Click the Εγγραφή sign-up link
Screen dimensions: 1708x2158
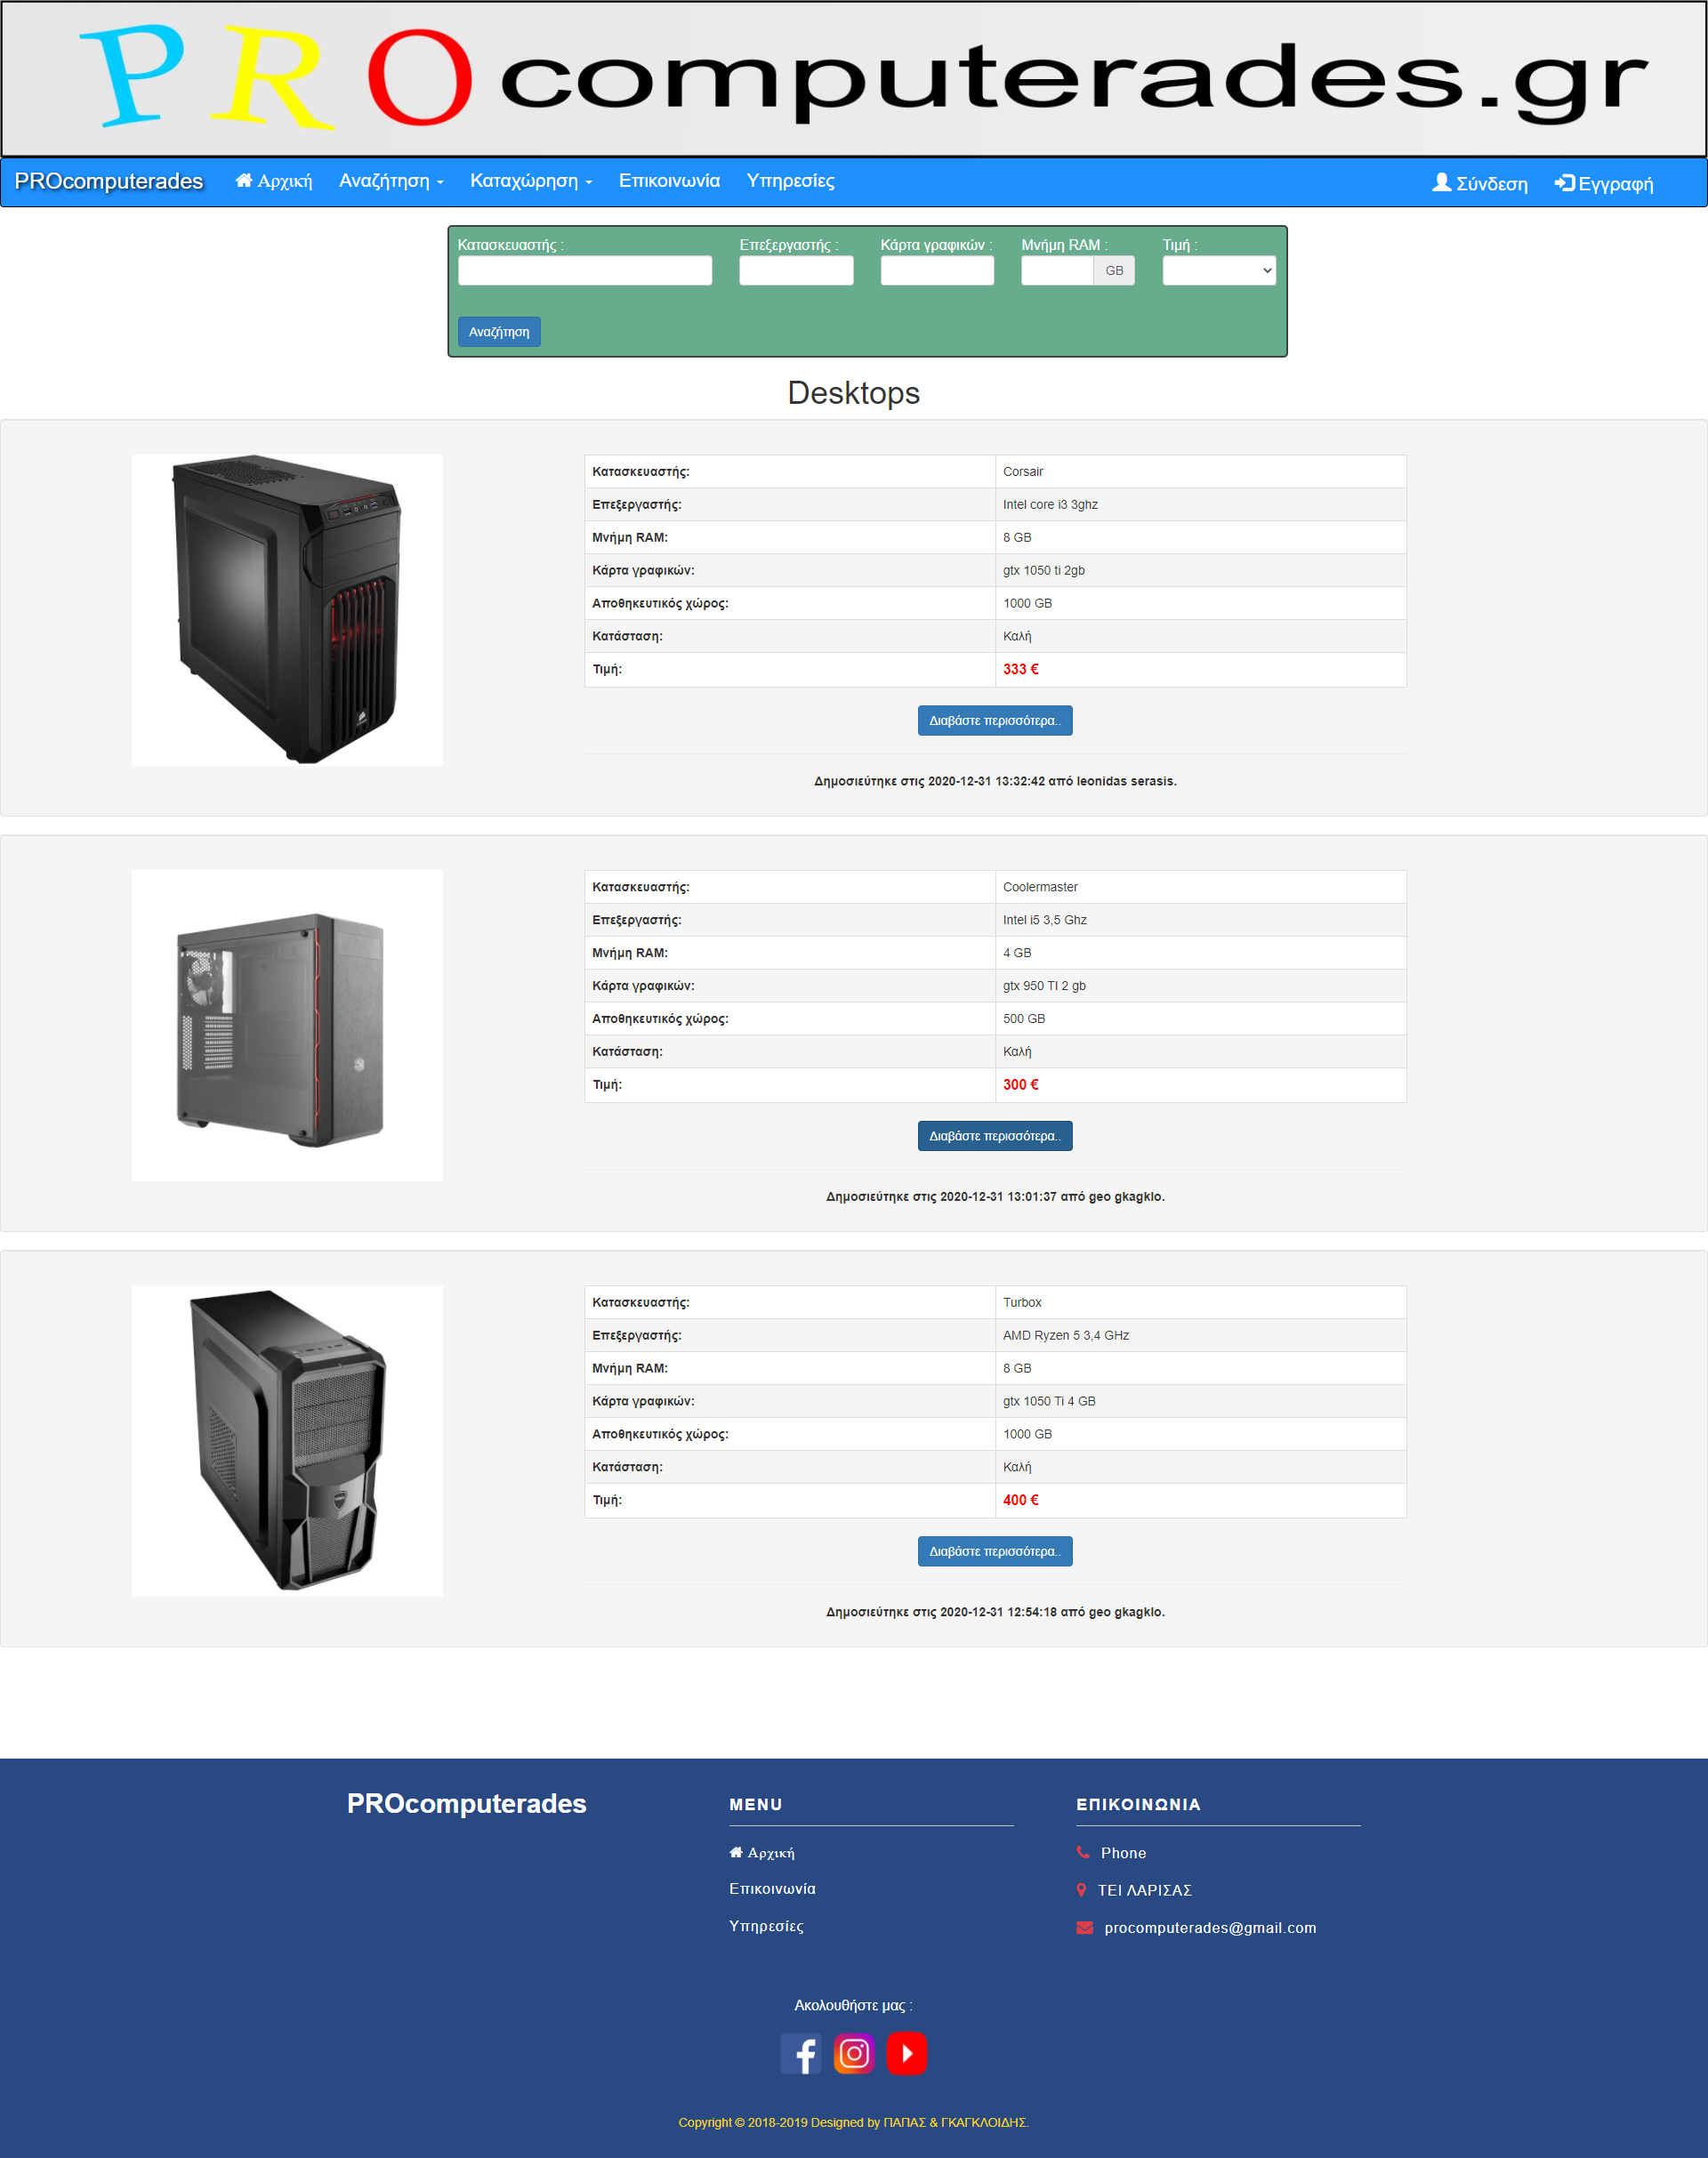tap(1603, 183)
